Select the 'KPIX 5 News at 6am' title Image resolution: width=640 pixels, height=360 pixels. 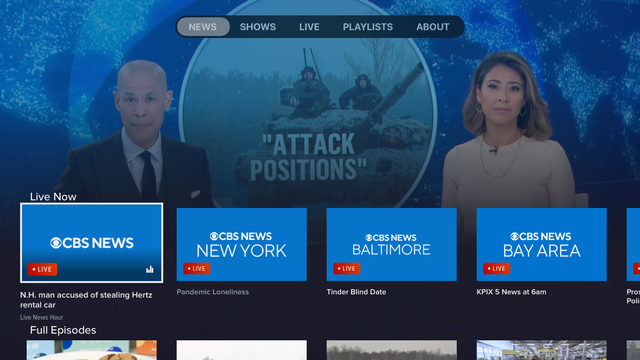[511, 292]
